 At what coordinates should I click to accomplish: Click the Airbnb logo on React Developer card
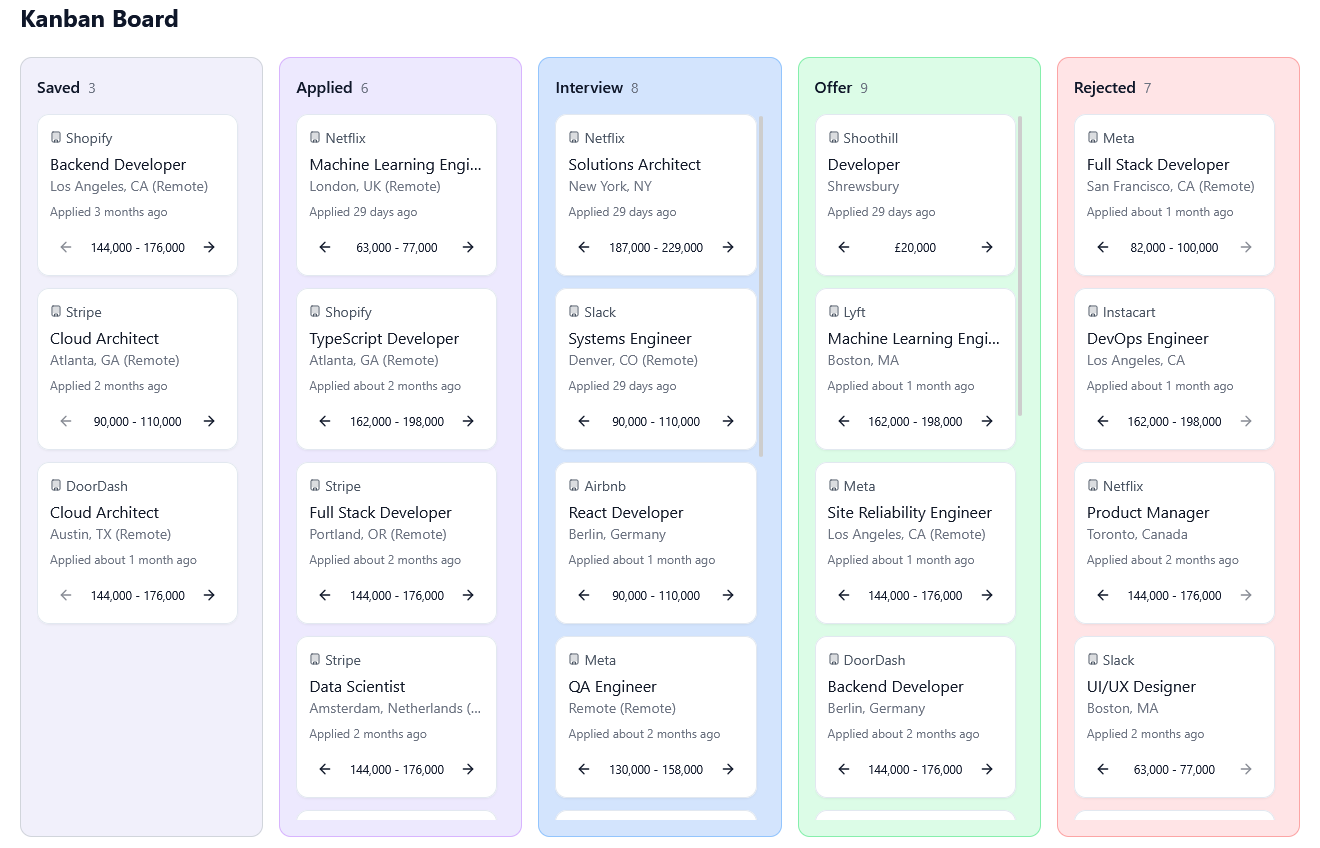coord(573,484)
